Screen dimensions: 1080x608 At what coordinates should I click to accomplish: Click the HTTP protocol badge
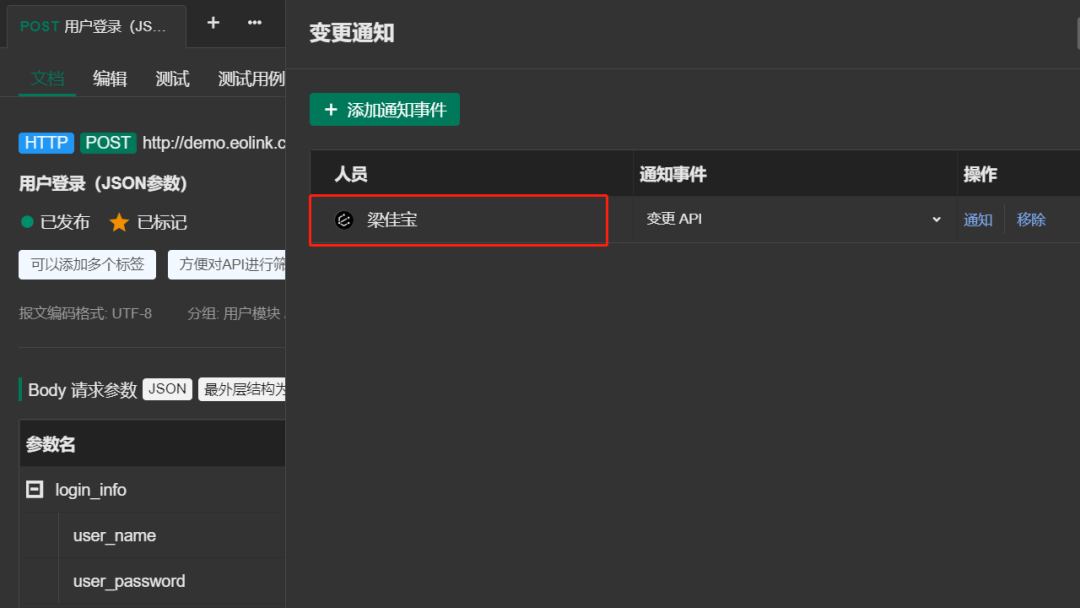coord(46,142)
